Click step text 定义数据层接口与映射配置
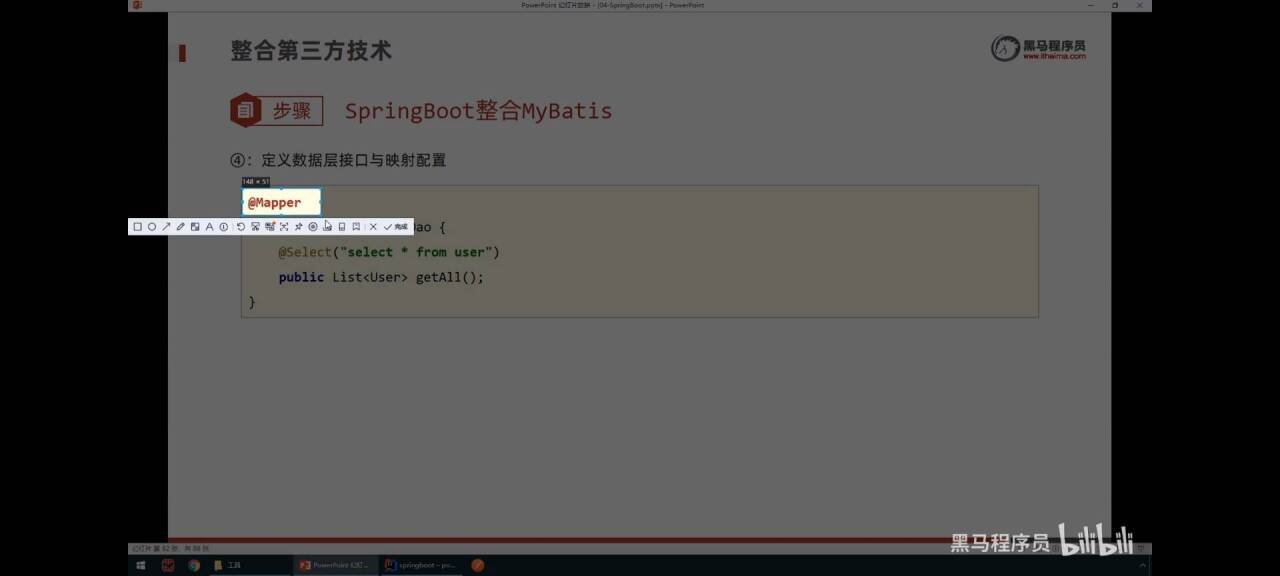Viewport: 1280px width, 576px height. (x=354, y=160)
